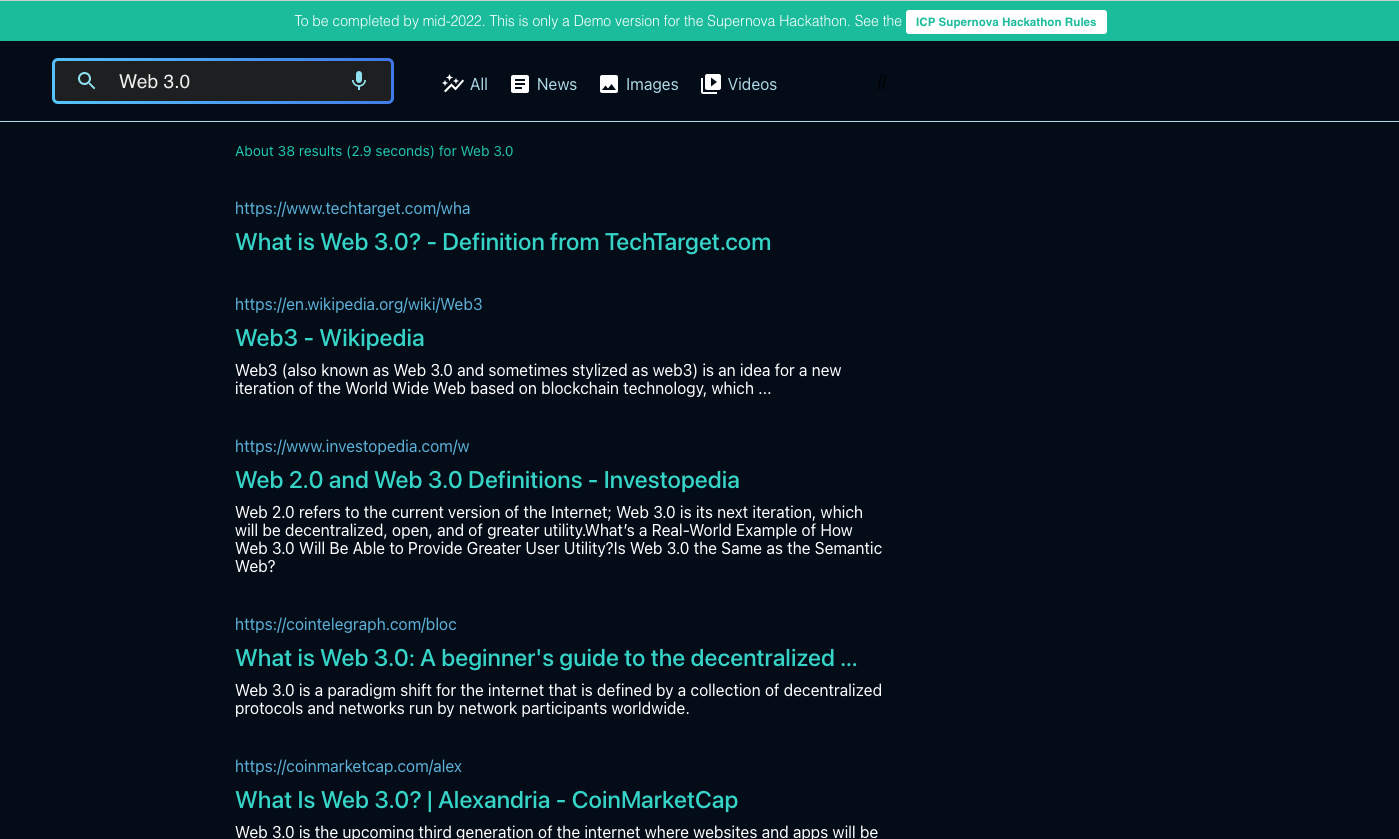Click the CoinMarketCap snippet about third generation internet

click(x=556, y=831)
